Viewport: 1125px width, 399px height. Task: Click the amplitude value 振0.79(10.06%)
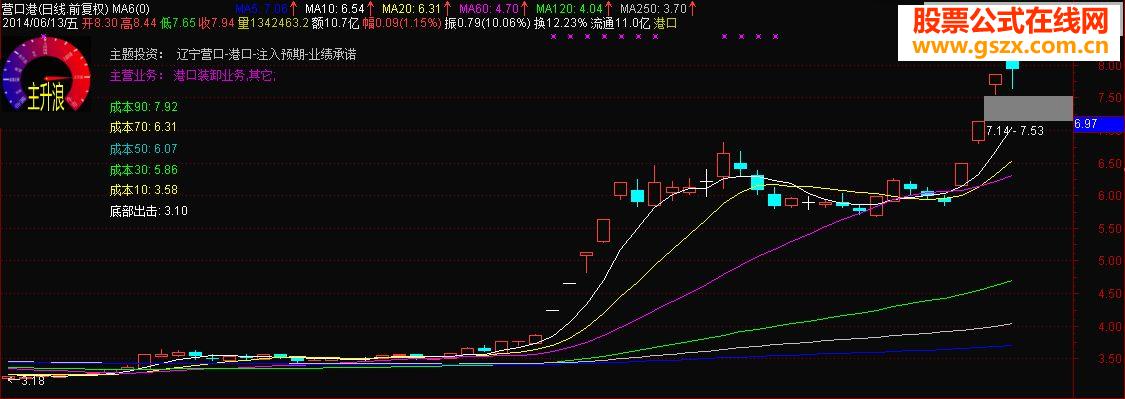(488, 23)
